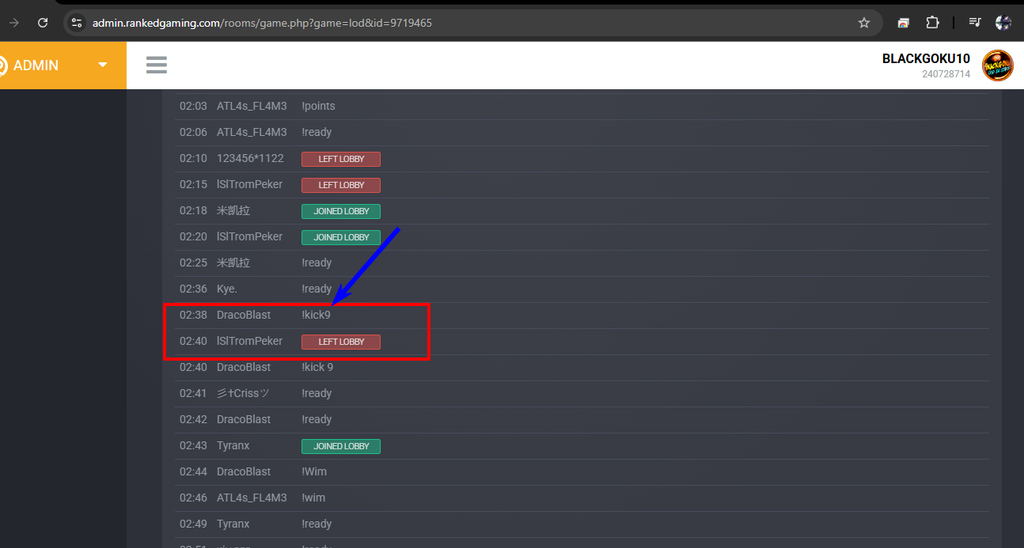Click the BLACKGOKU10 username
This screenshot has width=1024, height=548.
click(925, 59)
